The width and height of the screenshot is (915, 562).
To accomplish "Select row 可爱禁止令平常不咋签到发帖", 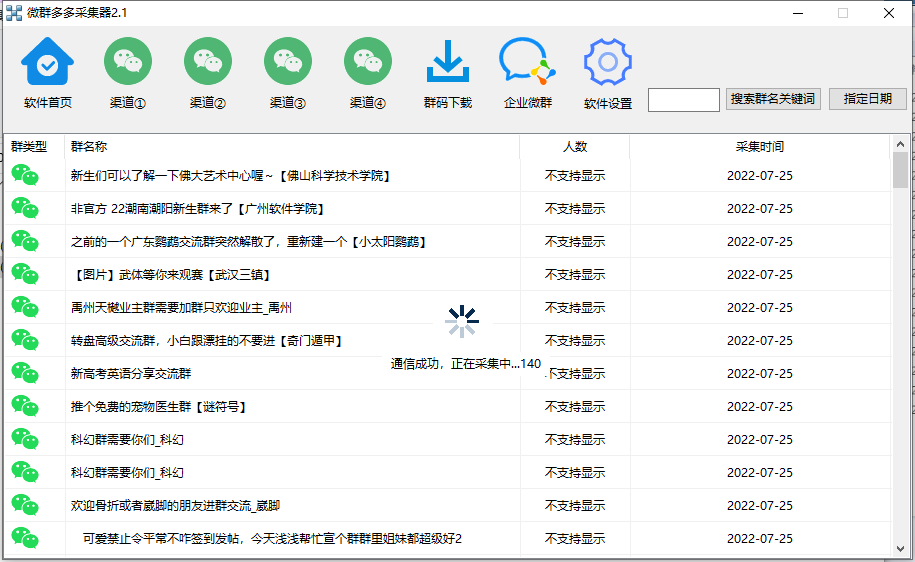I will pos(448,538).
